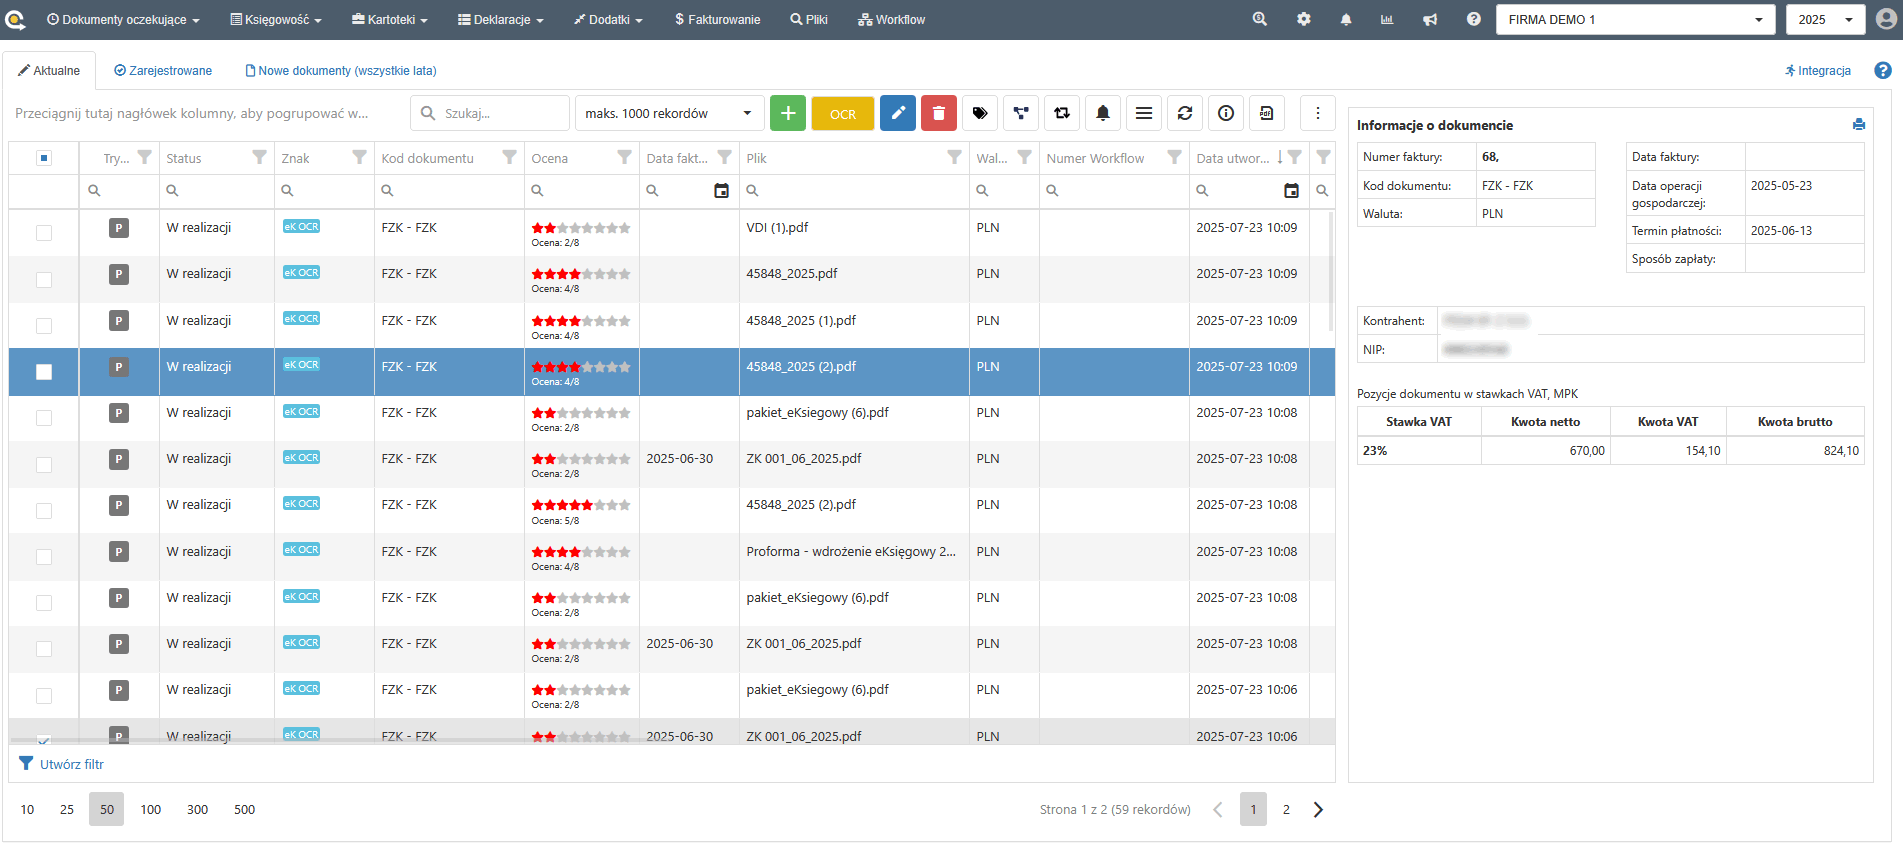Click the Szukaj search input field
This screenshot has width=1903, height=845.
(500, 114)
